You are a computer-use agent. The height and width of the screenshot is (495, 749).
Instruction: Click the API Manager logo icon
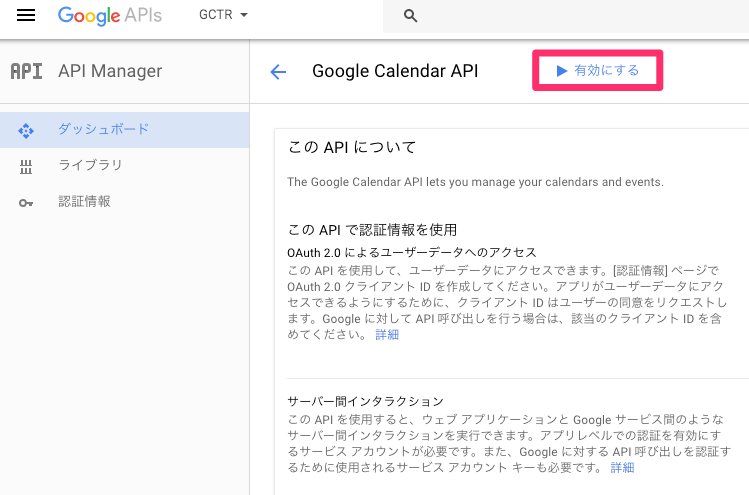coord(26,71)
